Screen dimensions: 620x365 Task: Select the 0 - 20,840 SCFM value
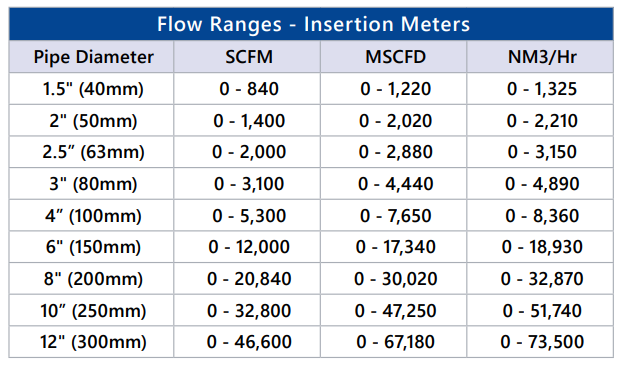(249, 279)
